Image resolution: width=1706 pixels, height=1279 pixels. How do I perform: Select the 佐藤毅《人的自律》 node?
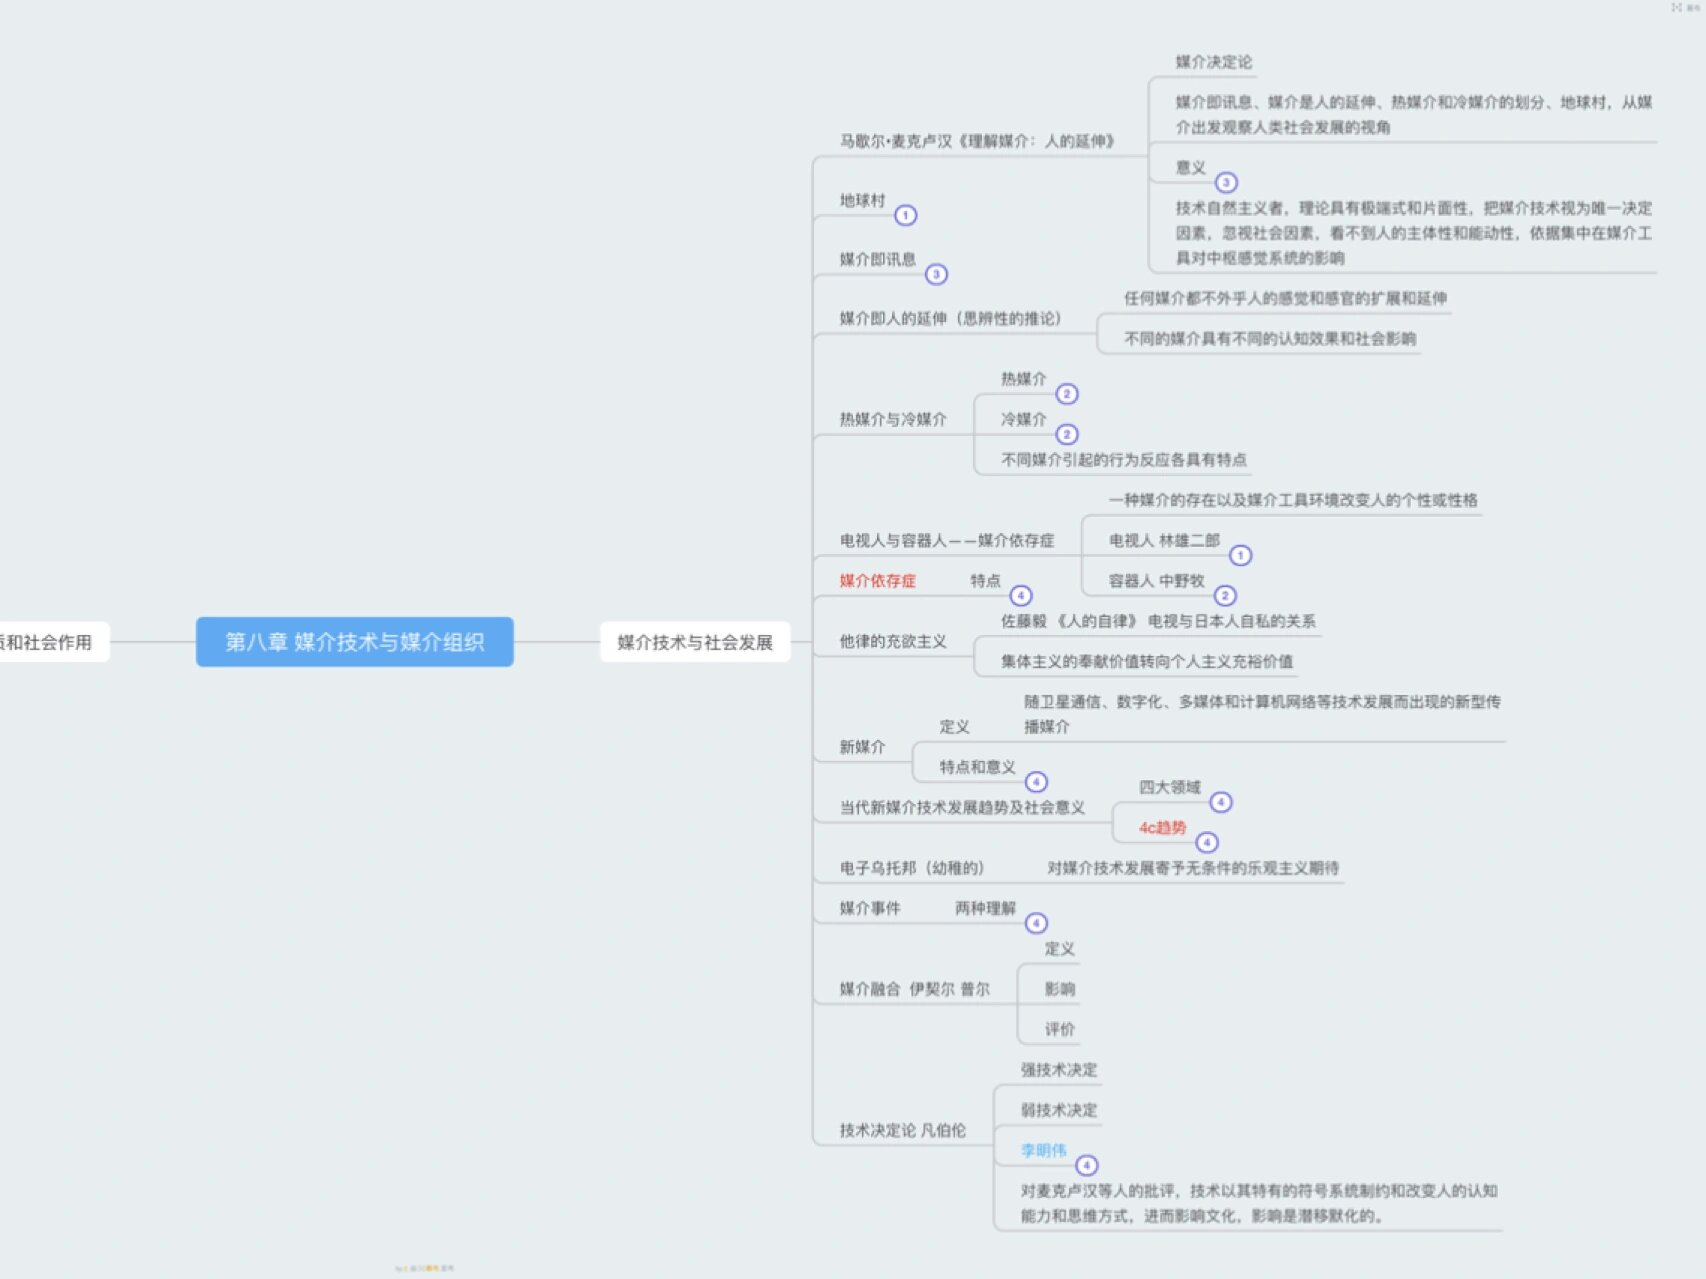(1158, 621)
